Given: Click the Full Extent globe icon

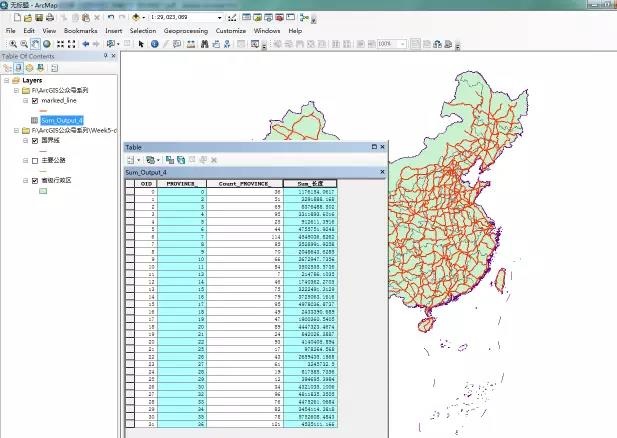Looking at the screenshot, I should tap(47, 44).
